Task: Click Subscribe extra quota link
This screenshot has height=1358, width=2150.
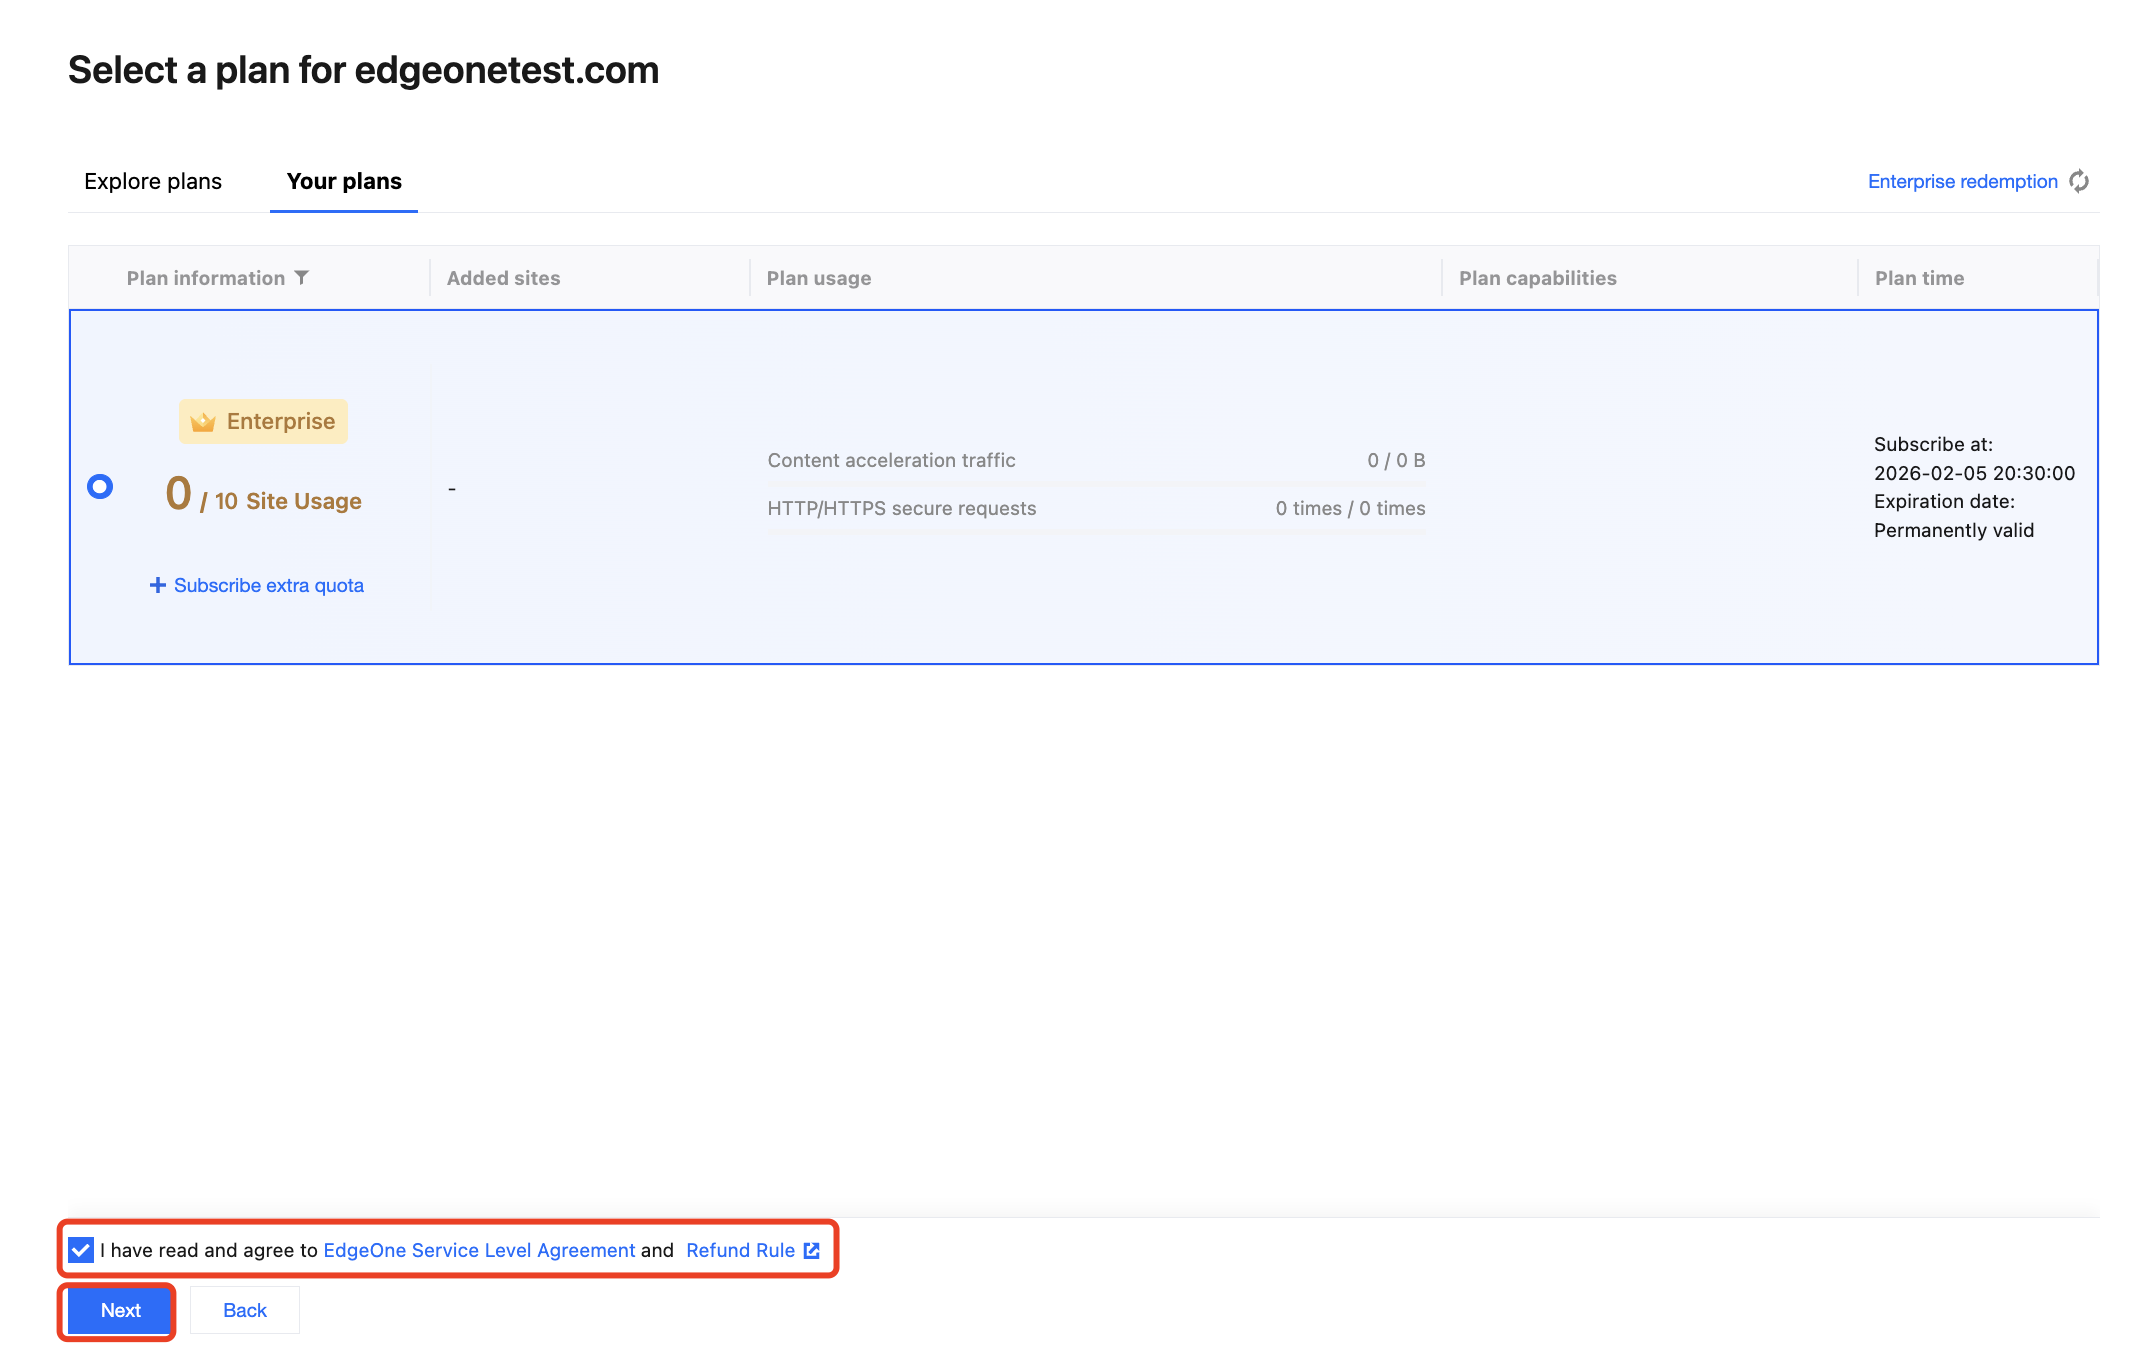Action: pyautogui.click(x=268, y=585)
